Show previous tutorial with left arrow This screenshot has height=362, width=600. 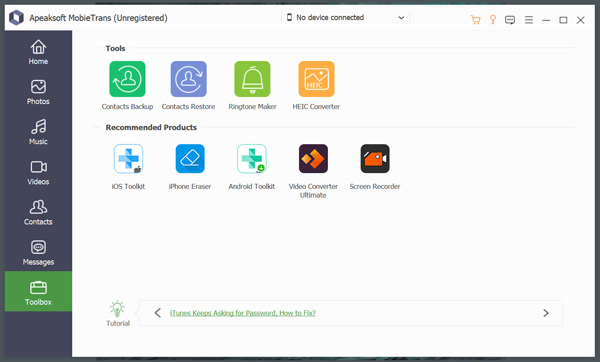pyautogui.click(x=158, y=313)
